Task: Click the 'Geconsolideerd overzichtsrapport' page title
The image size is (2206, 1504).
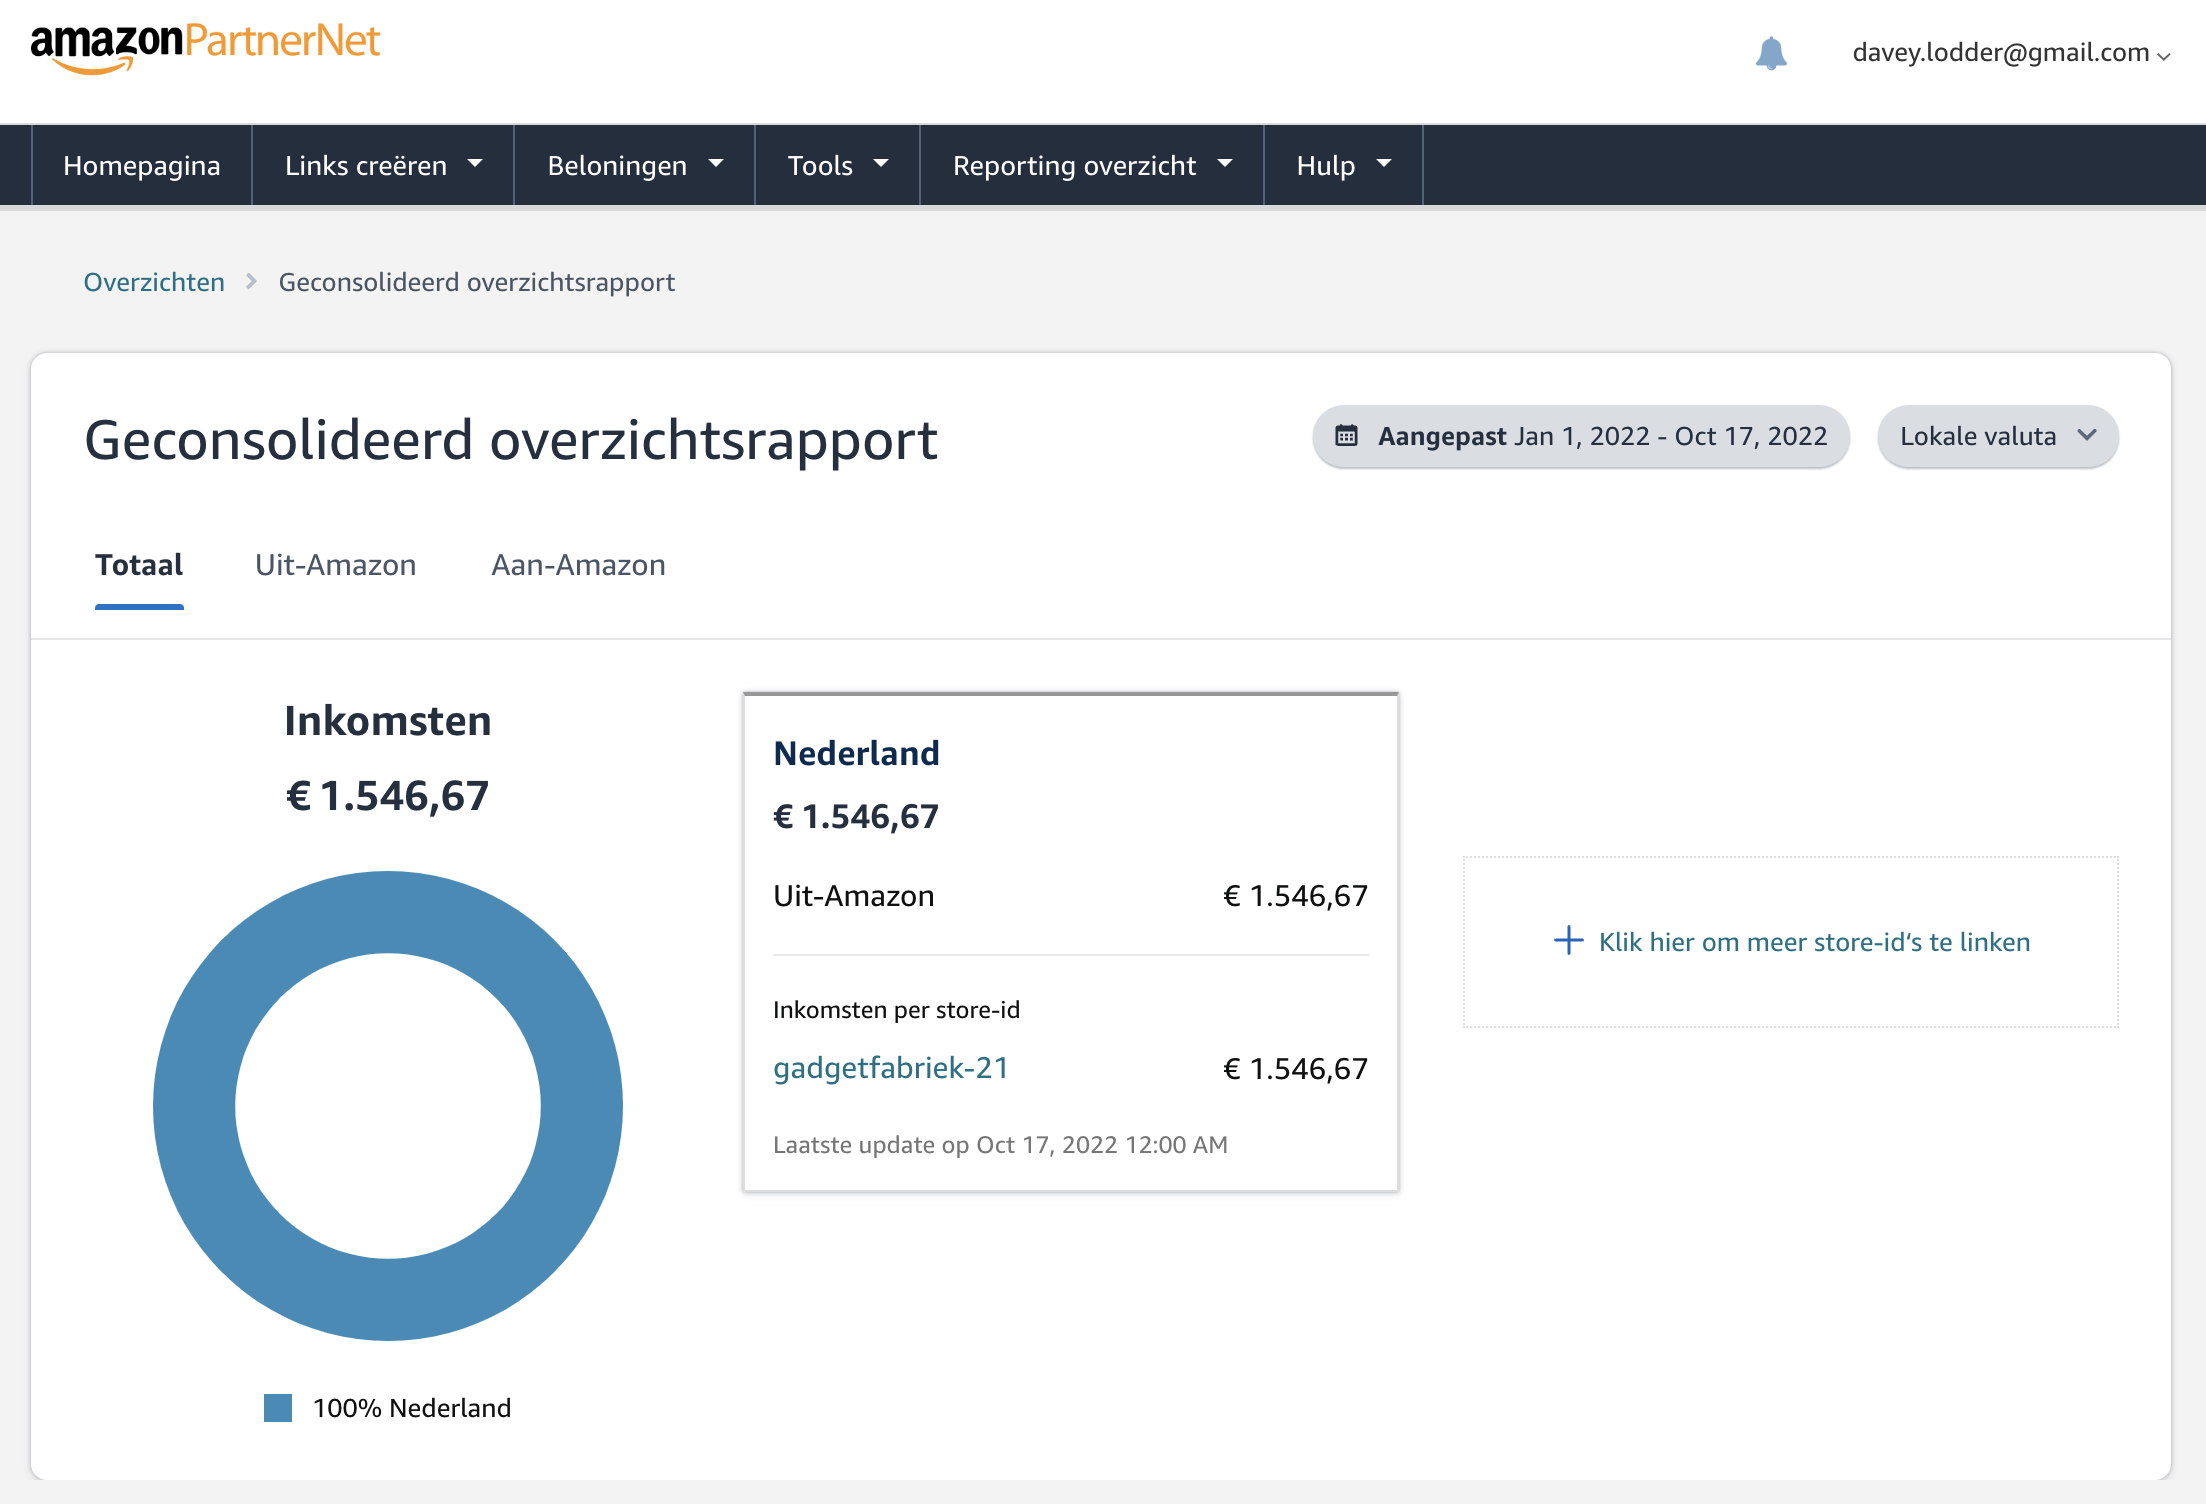Action: coord(511,440)
